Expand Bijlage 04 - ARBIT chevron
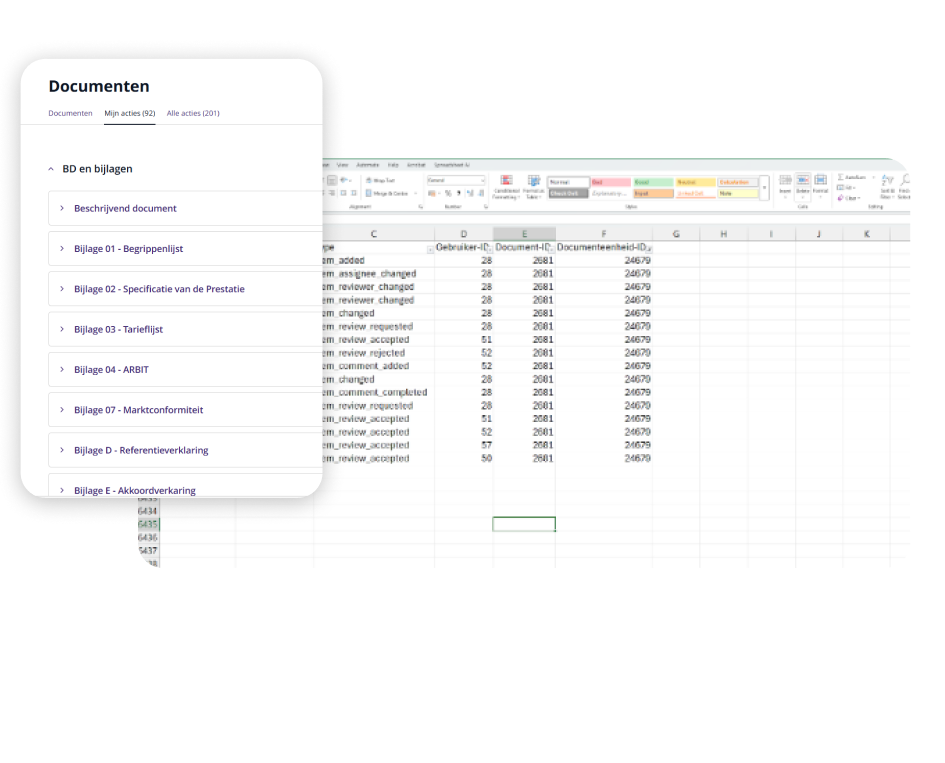The height and width of the screenshot is (763, 945). click(61, 369)
